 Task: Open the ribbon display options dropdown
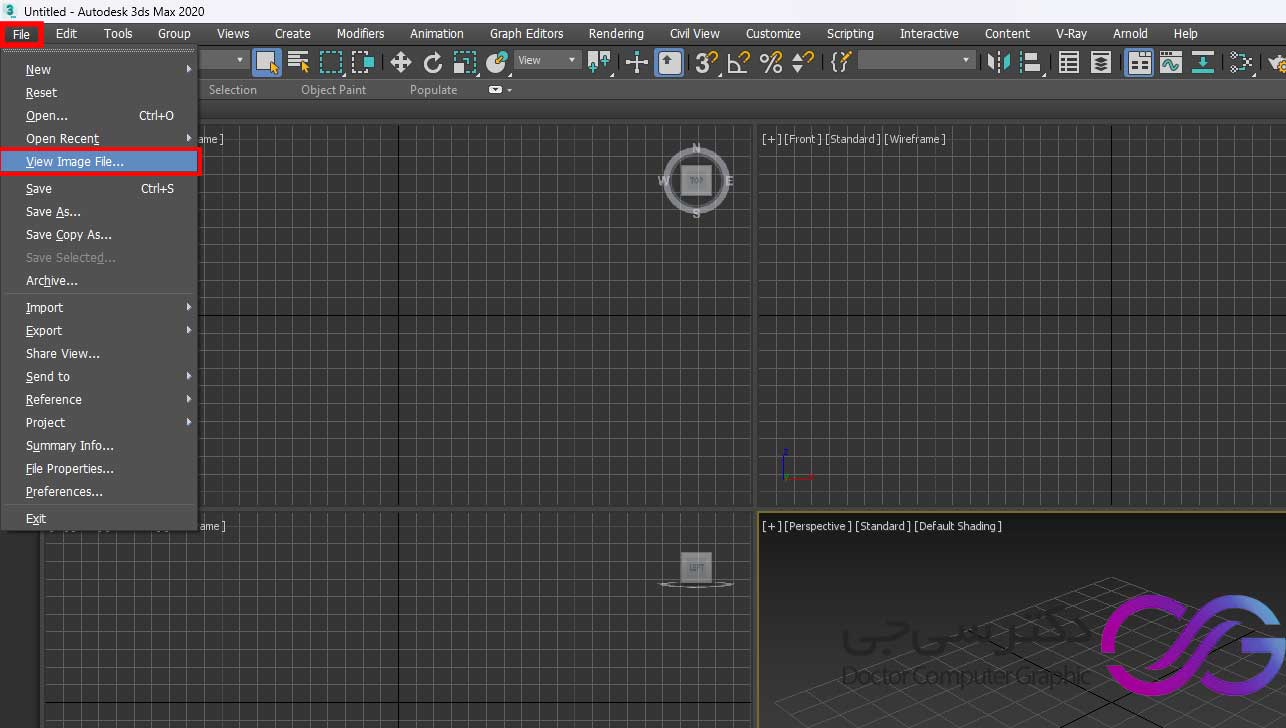(x=500, y=90)
